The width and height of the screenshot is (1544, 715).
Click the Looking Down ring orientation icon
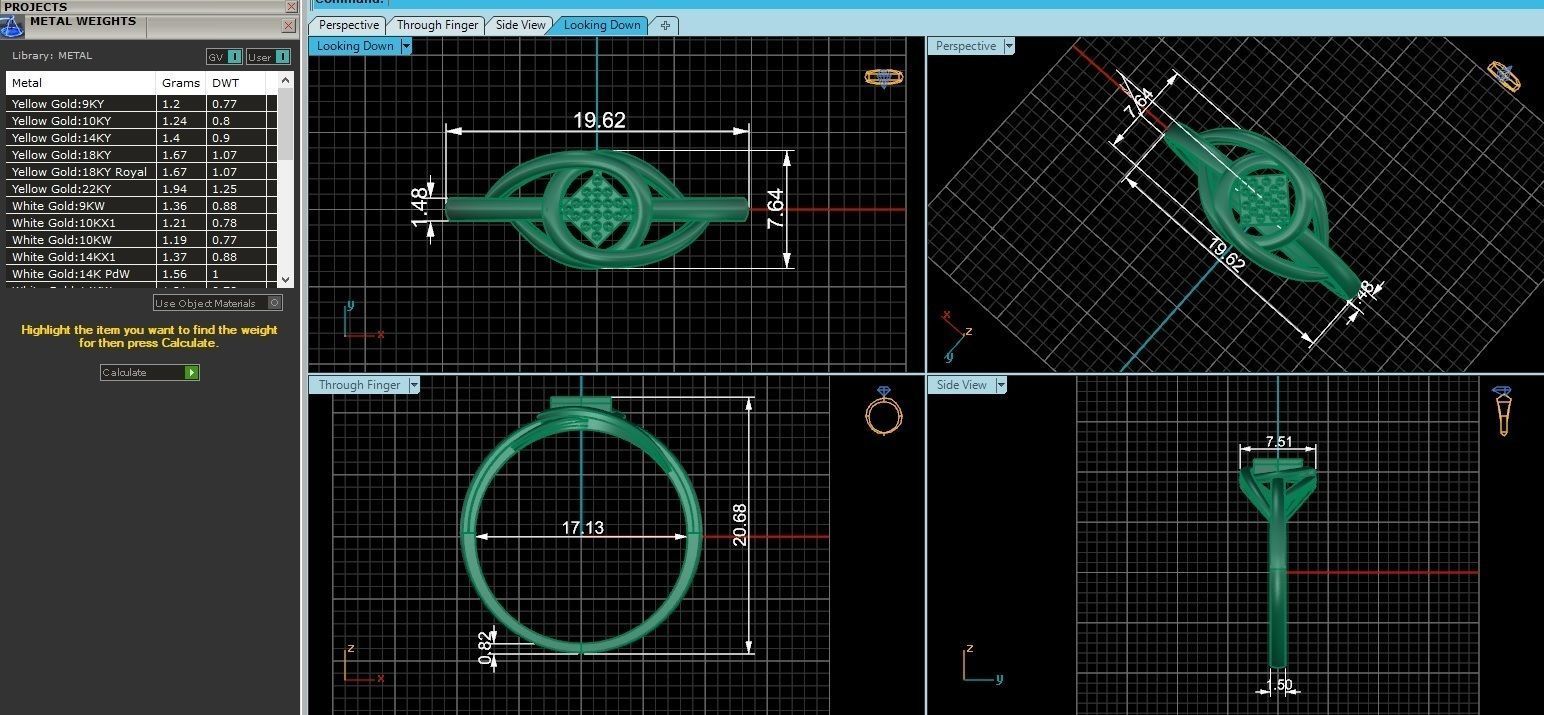point(883,78)
